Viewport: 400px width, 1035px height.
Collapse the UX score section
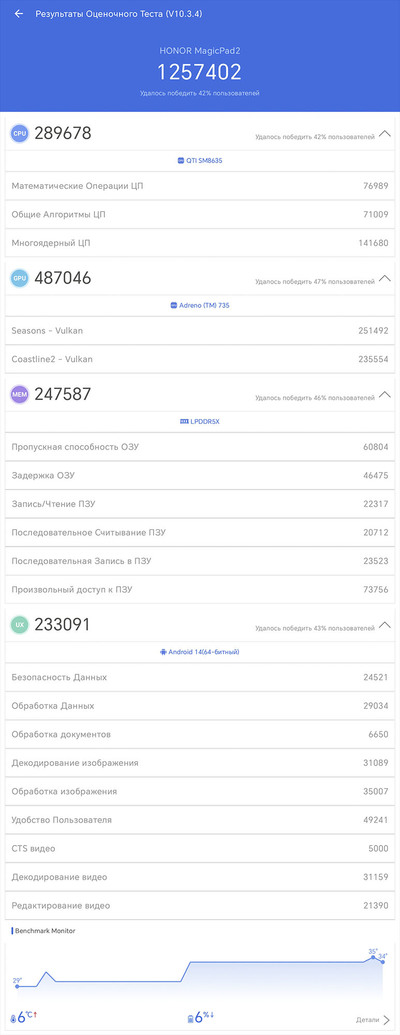click(385, 624)
